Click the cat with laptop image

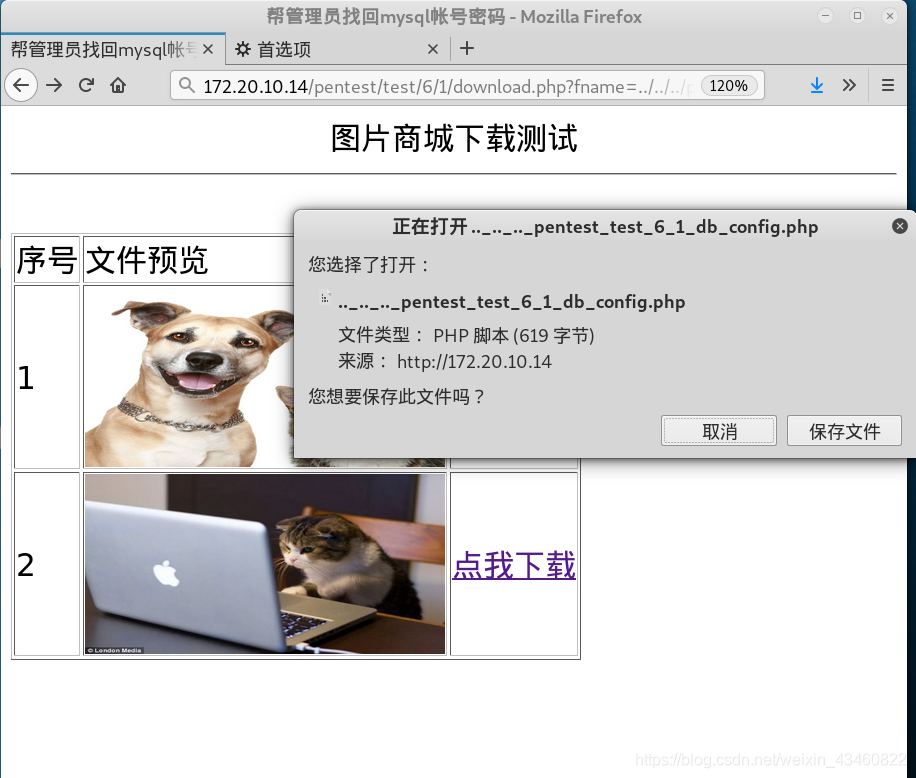(x=265, y=564)
